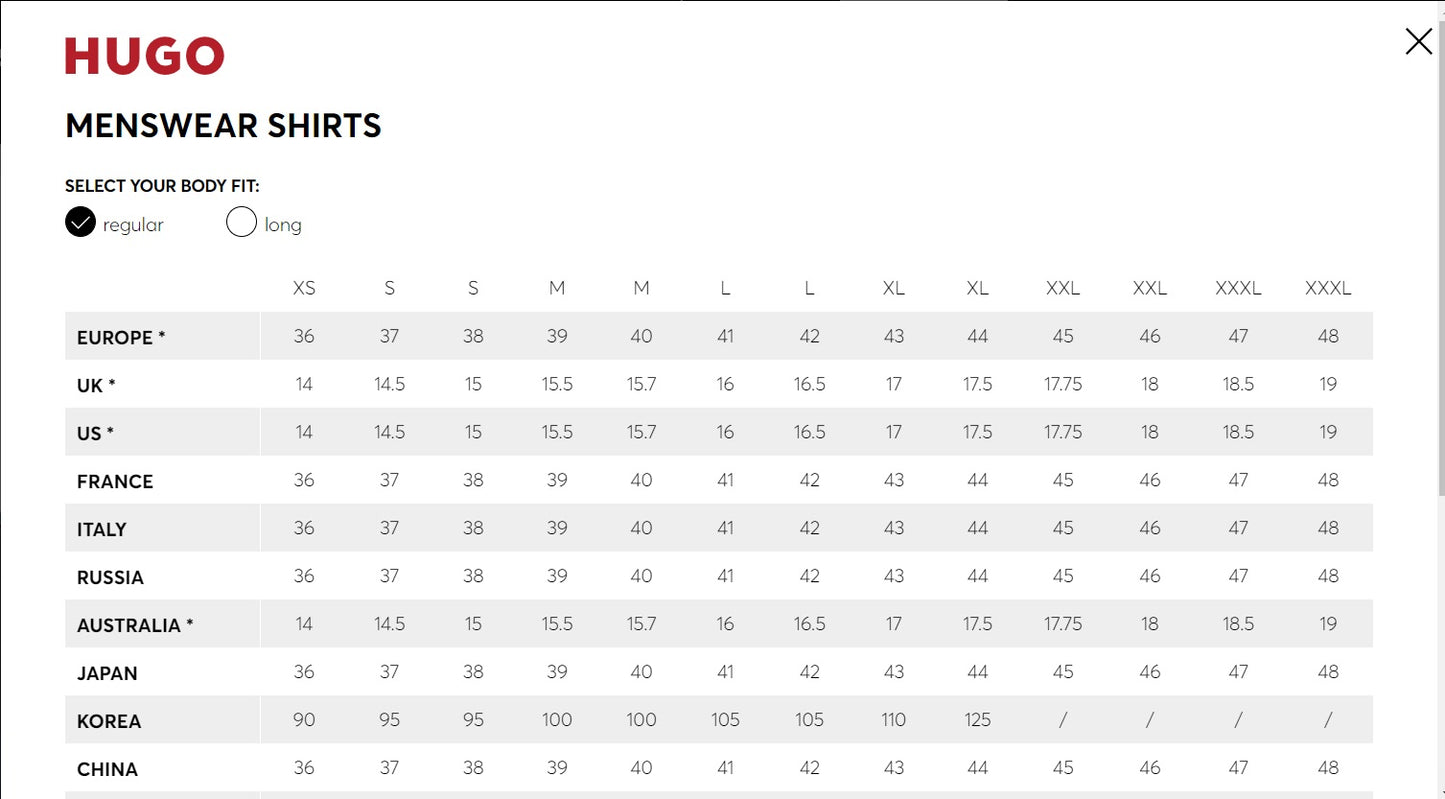Click the AUSTRALIA row label

135,626
